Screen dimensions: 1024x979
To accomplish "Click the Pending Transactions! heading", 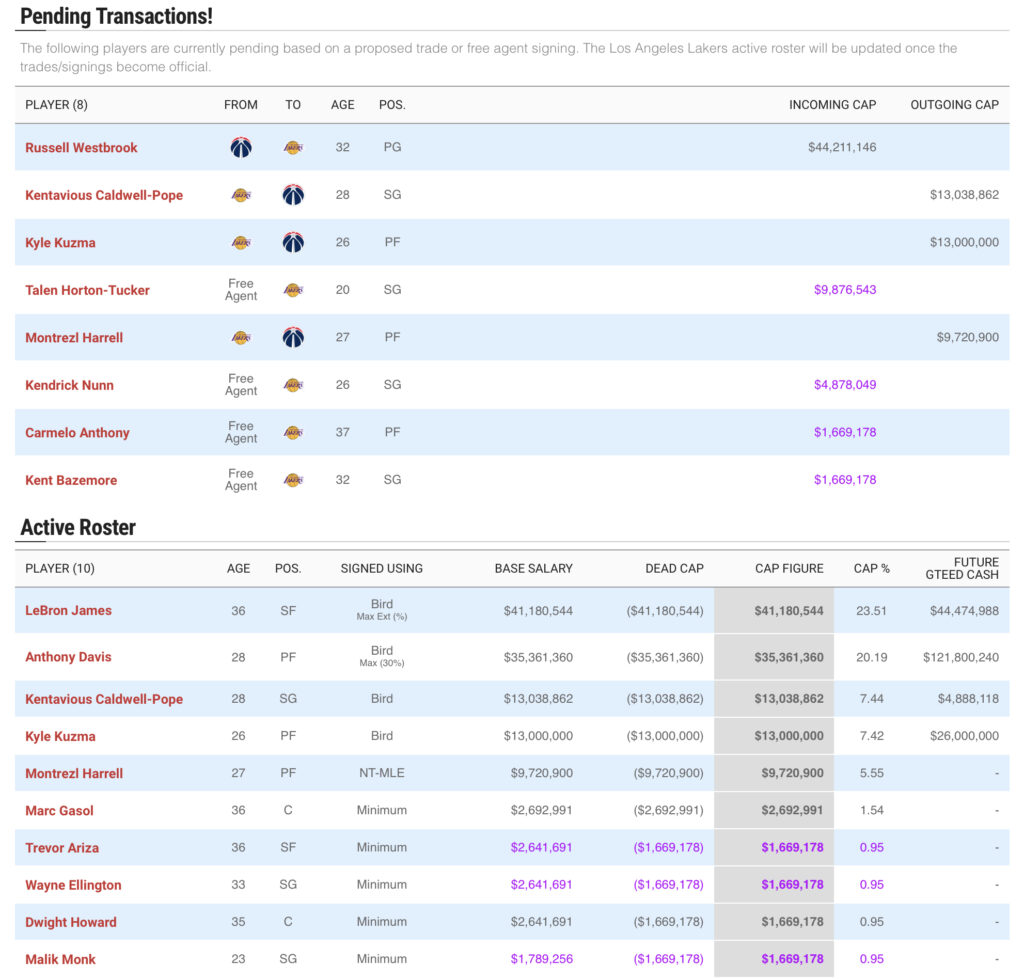I will coord(116,16).
